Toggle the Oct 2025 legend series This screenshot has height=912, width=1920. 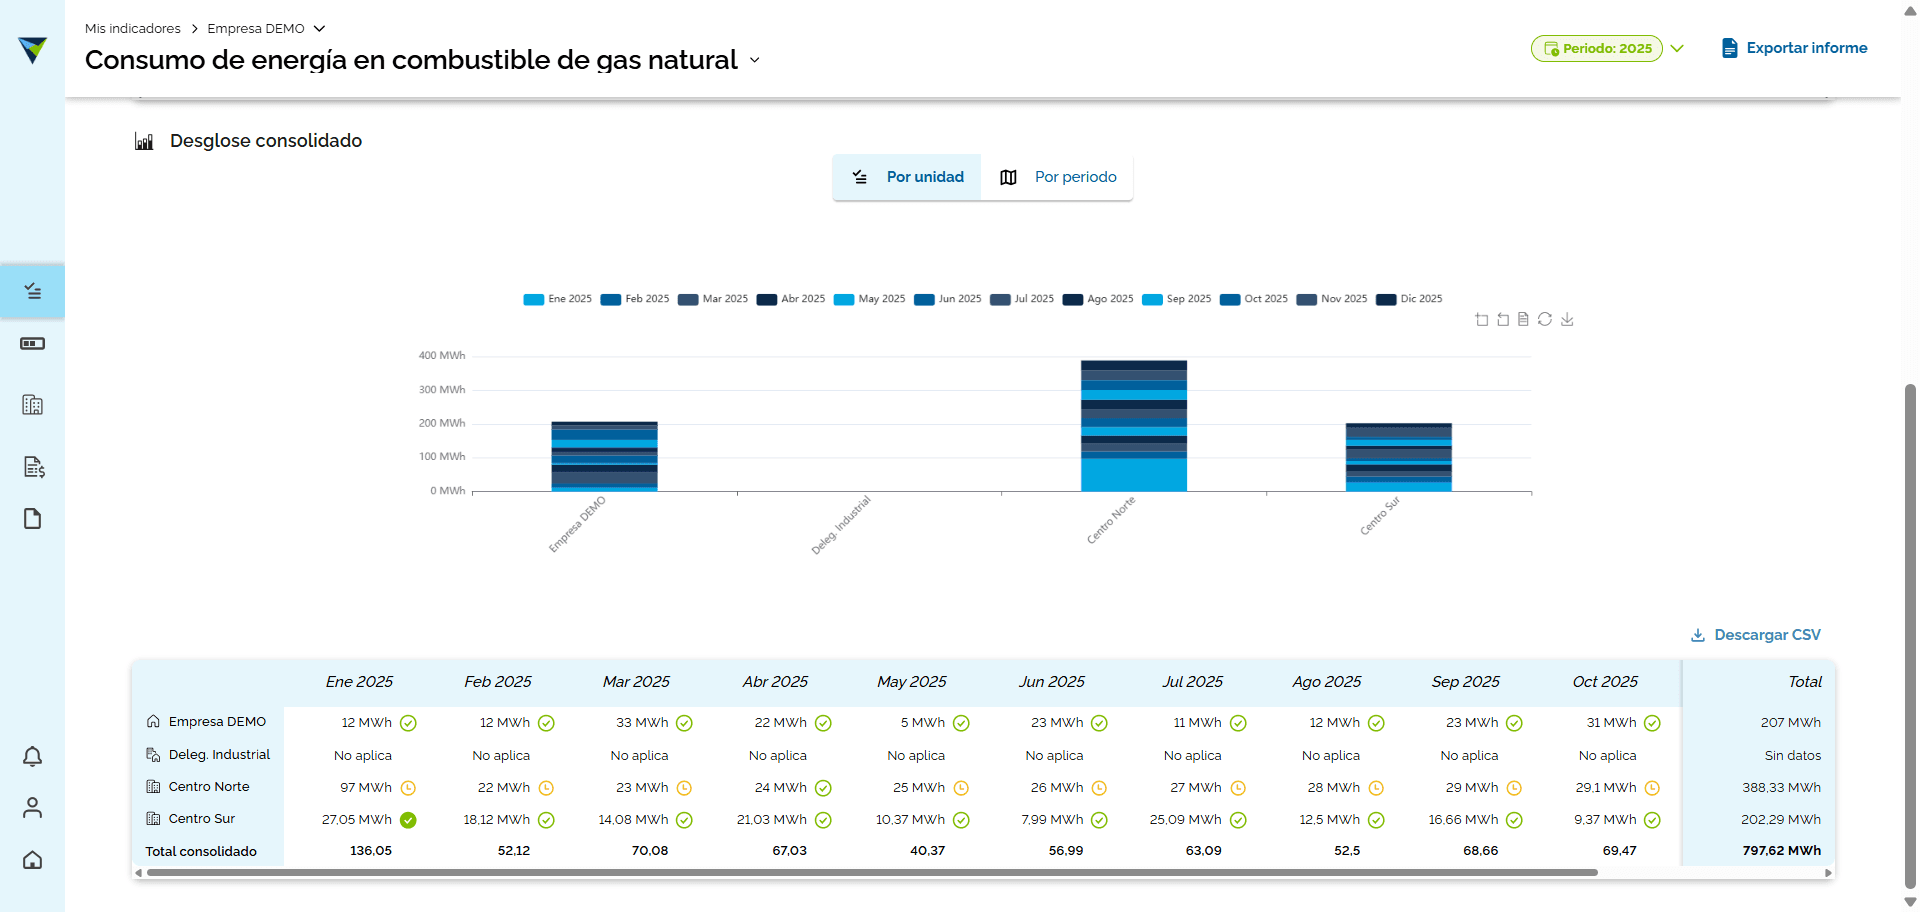(1253, 299)
